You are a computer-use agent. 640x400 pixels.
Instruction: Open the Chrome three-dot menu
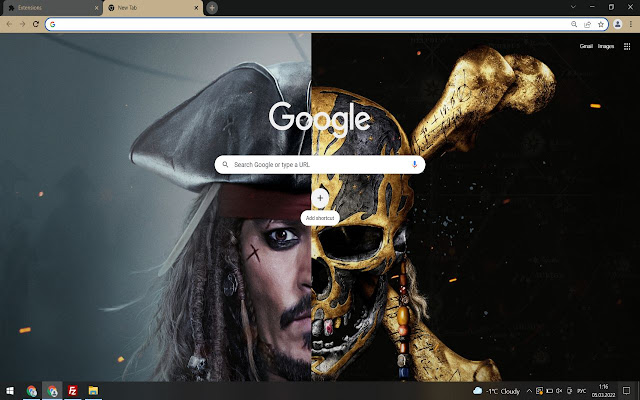(631, 24)
